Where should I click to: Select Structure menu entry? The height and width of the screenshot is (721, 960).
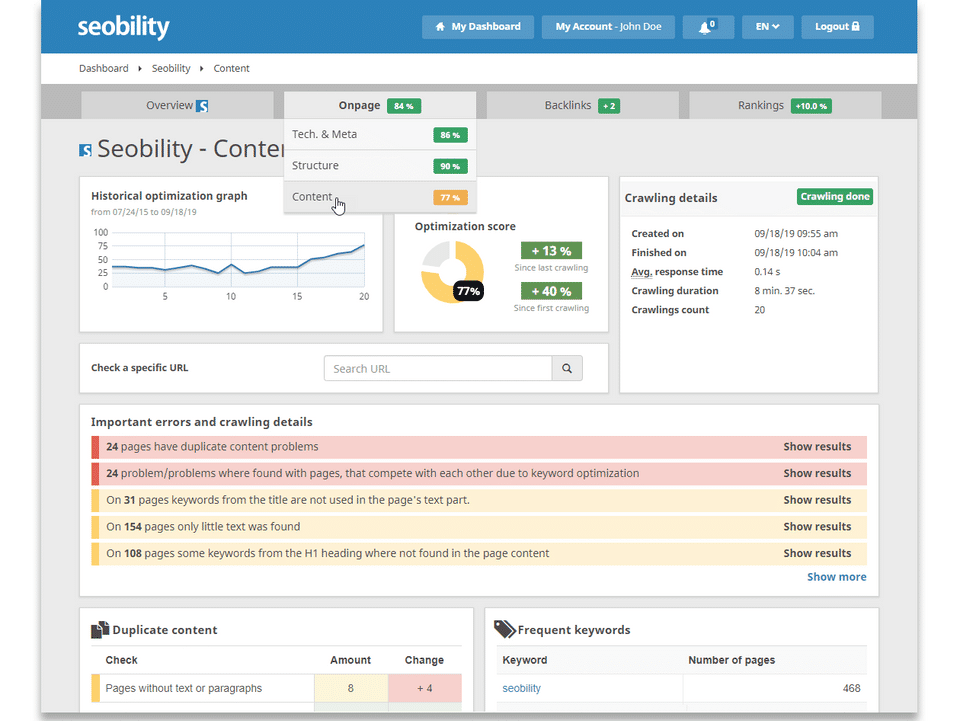[380, 166]
